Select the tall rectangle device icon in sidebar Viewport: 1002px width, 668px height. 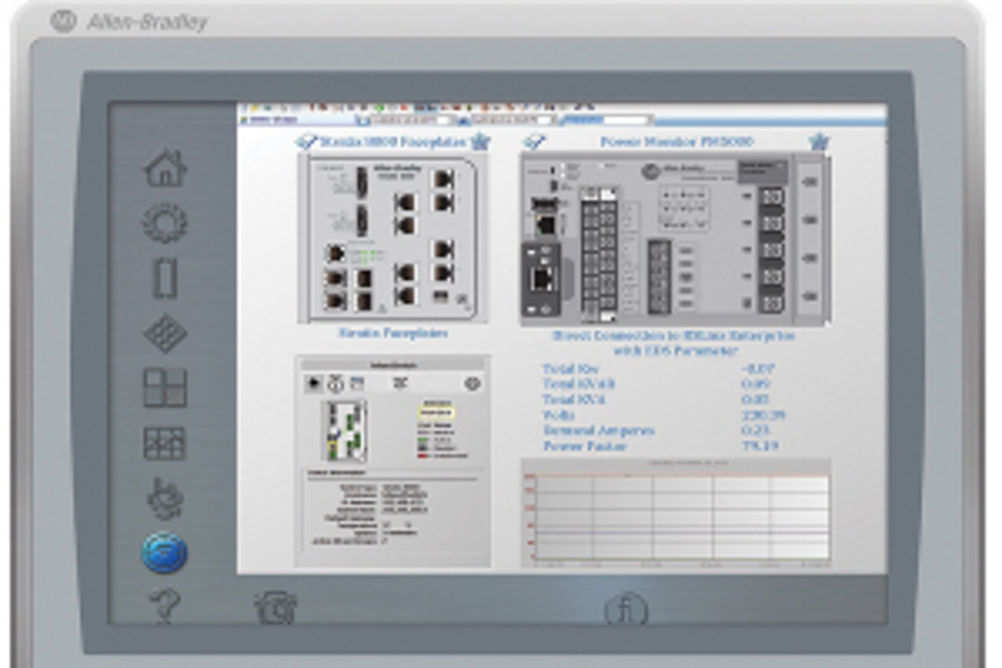click(166, 278)
